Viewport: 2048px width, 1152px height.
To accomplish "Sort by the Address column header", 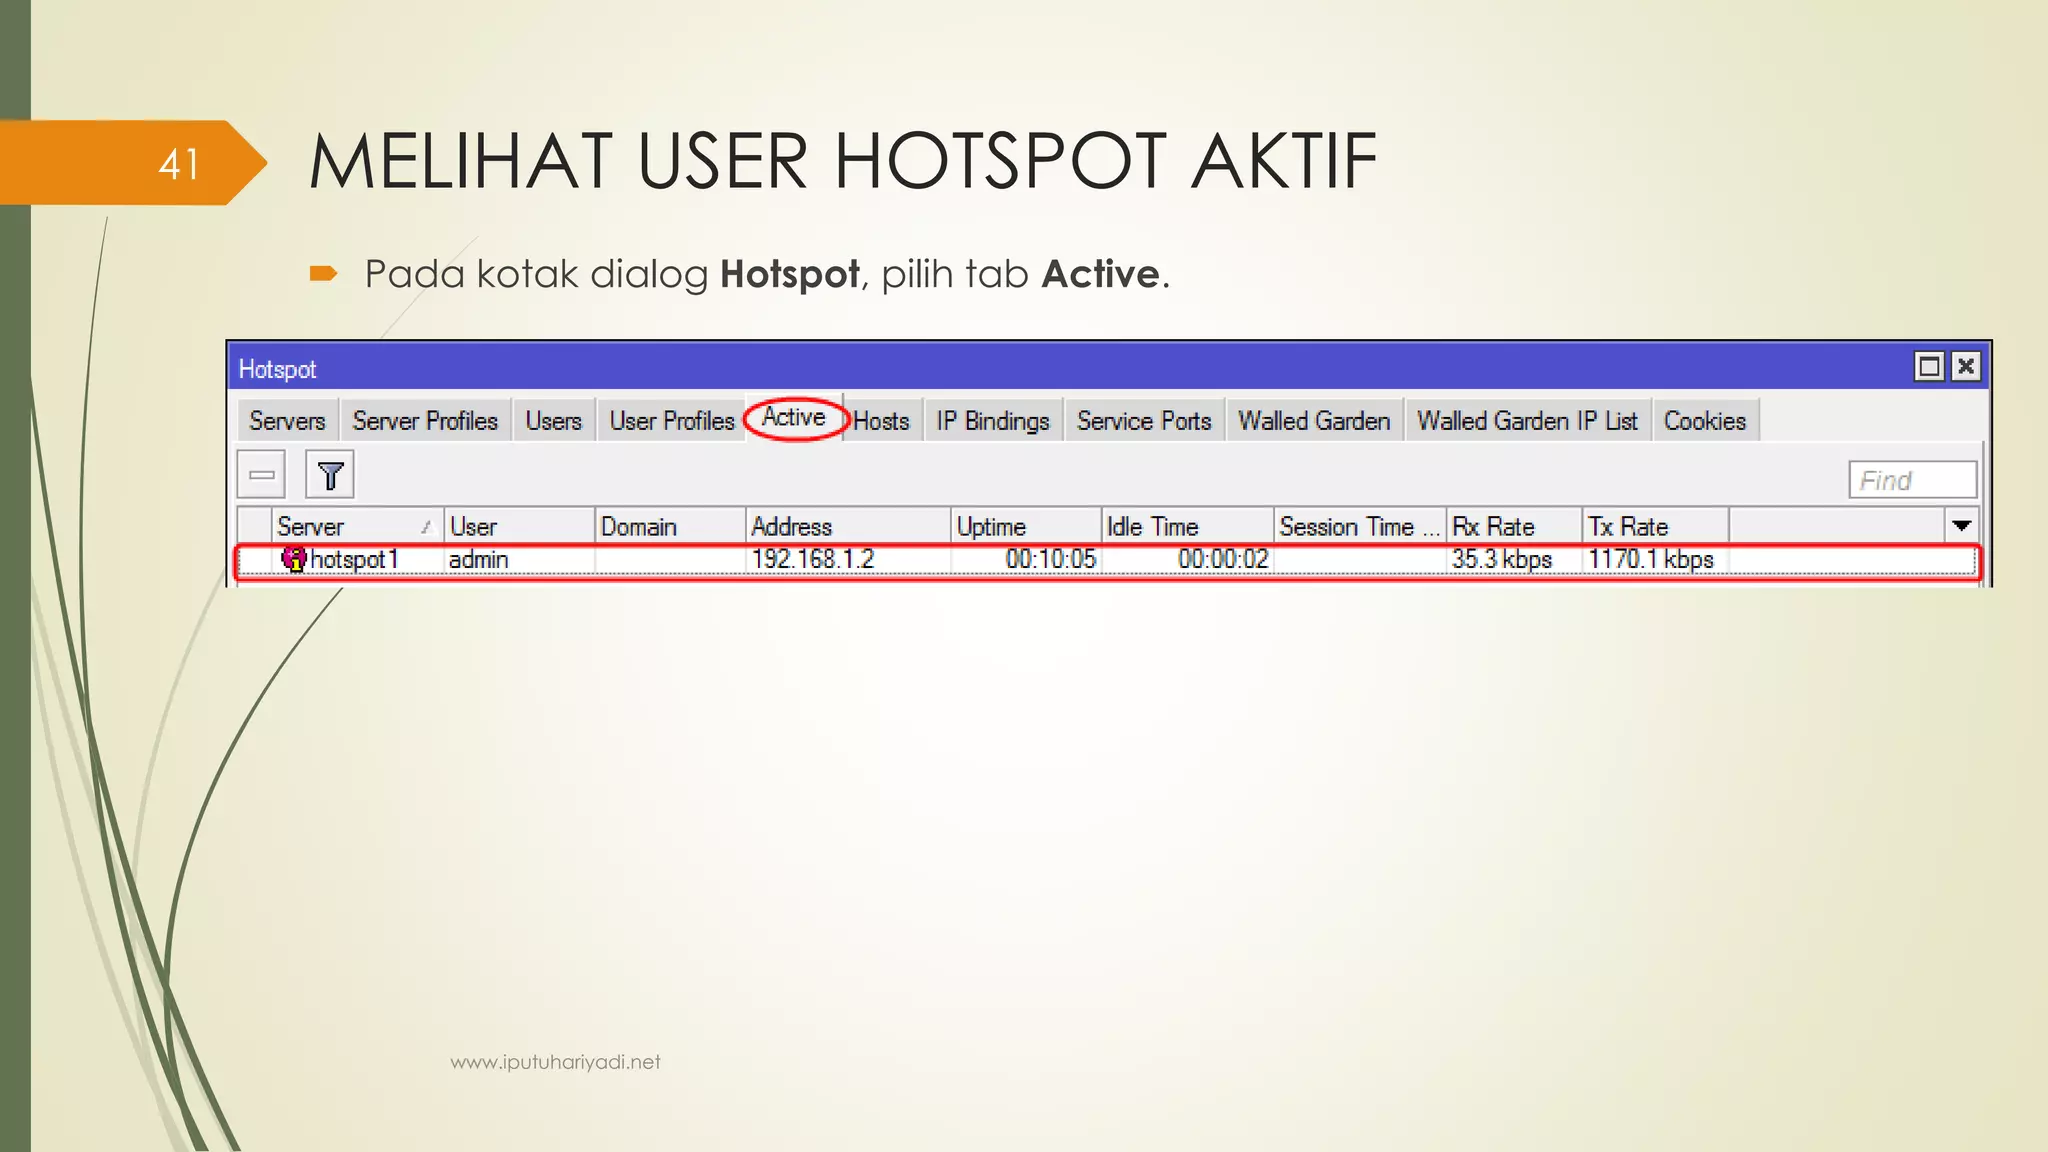I will [848, 526].
